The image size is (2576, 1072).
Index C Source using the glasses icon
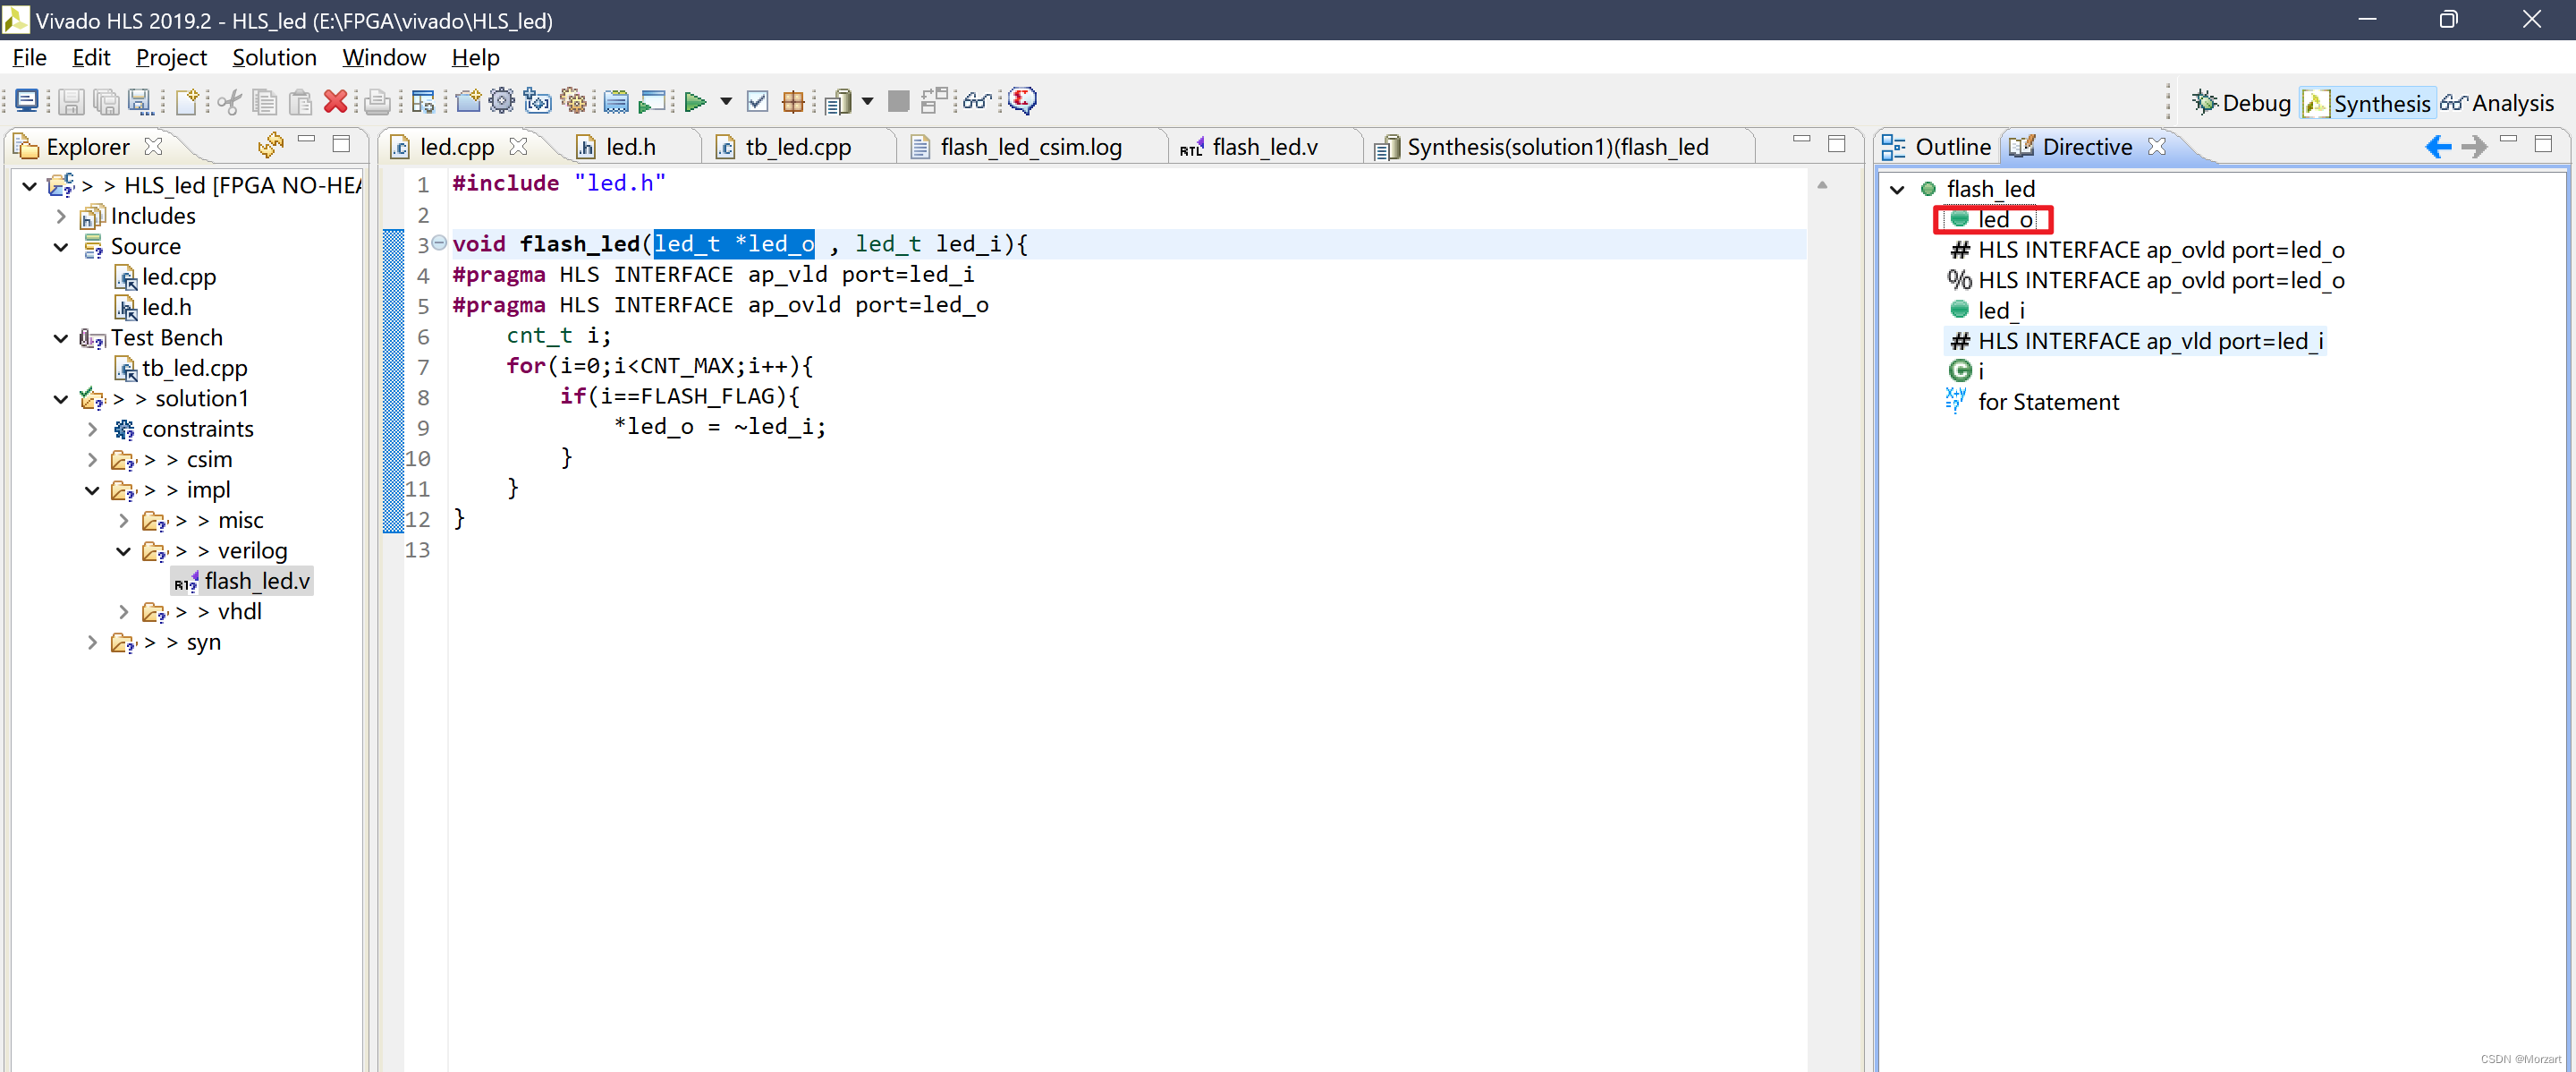[977, 101]
